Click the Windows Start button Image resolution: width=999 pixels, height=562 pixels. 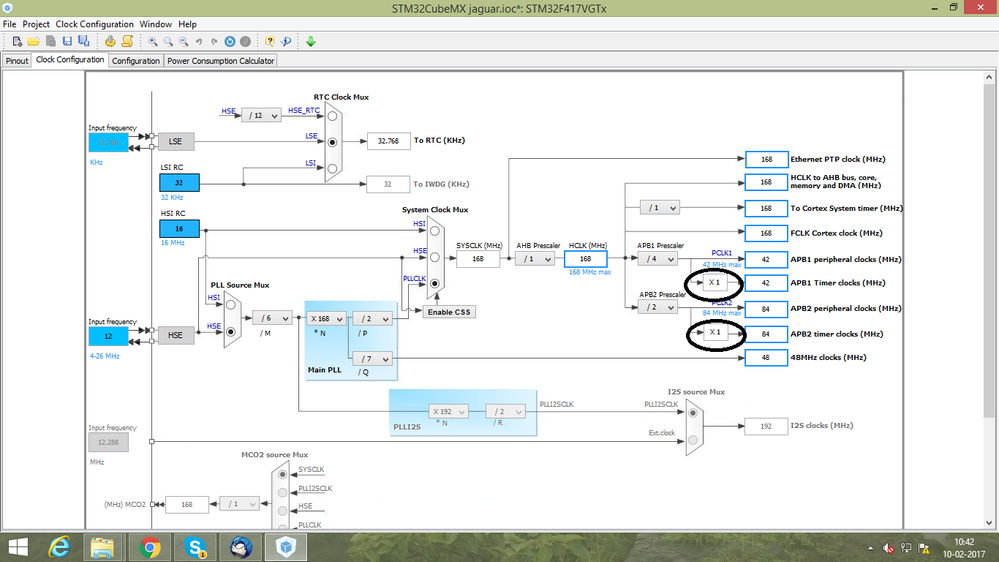[x=18, y=547]
